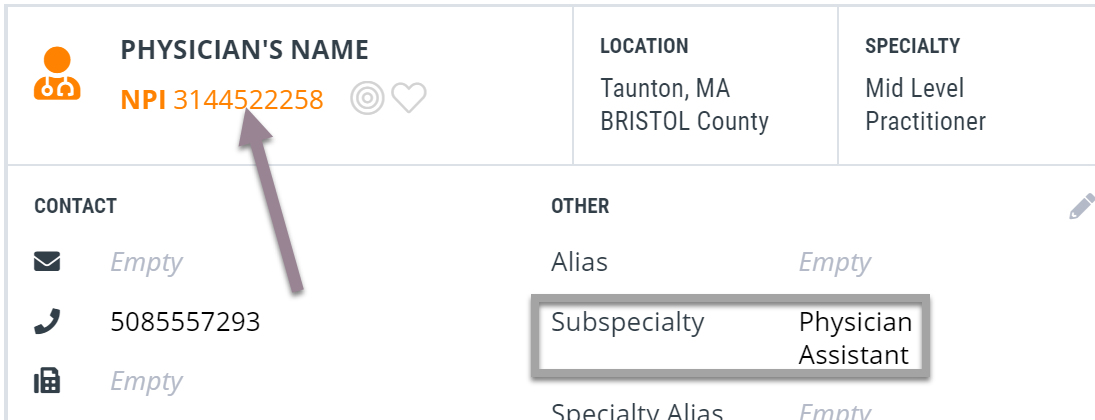Click the PHYSICIAN'S NAME heading
Screen dimensions: 1095x420
coord(244,50)
